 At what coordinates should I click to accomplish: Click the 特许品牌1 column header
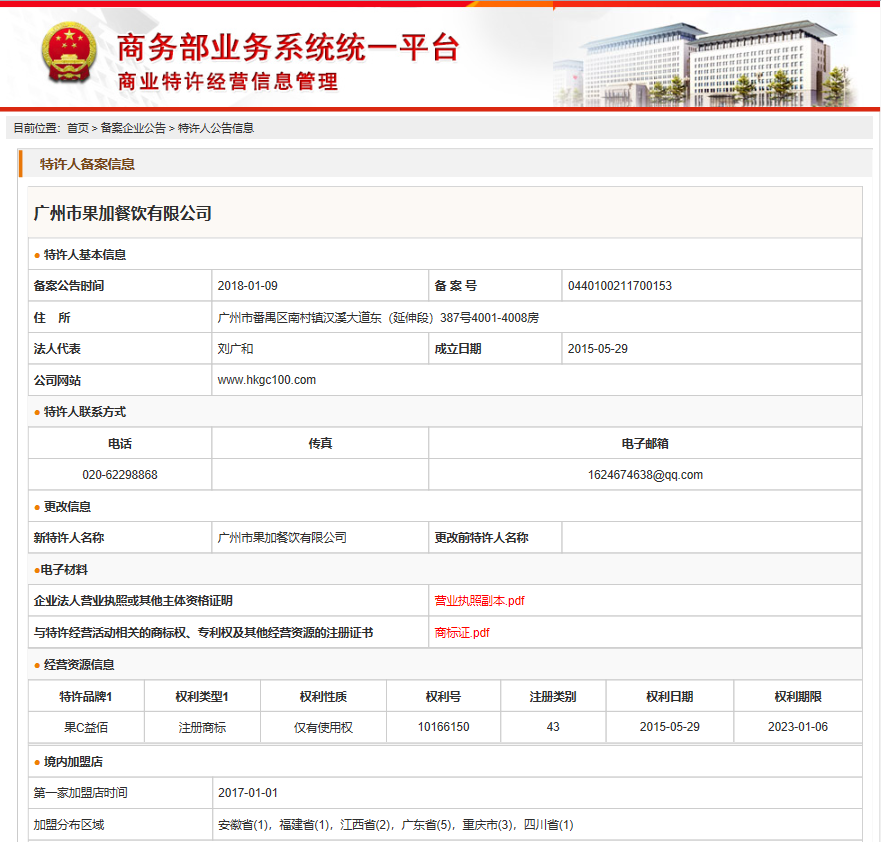coord(86,697)
